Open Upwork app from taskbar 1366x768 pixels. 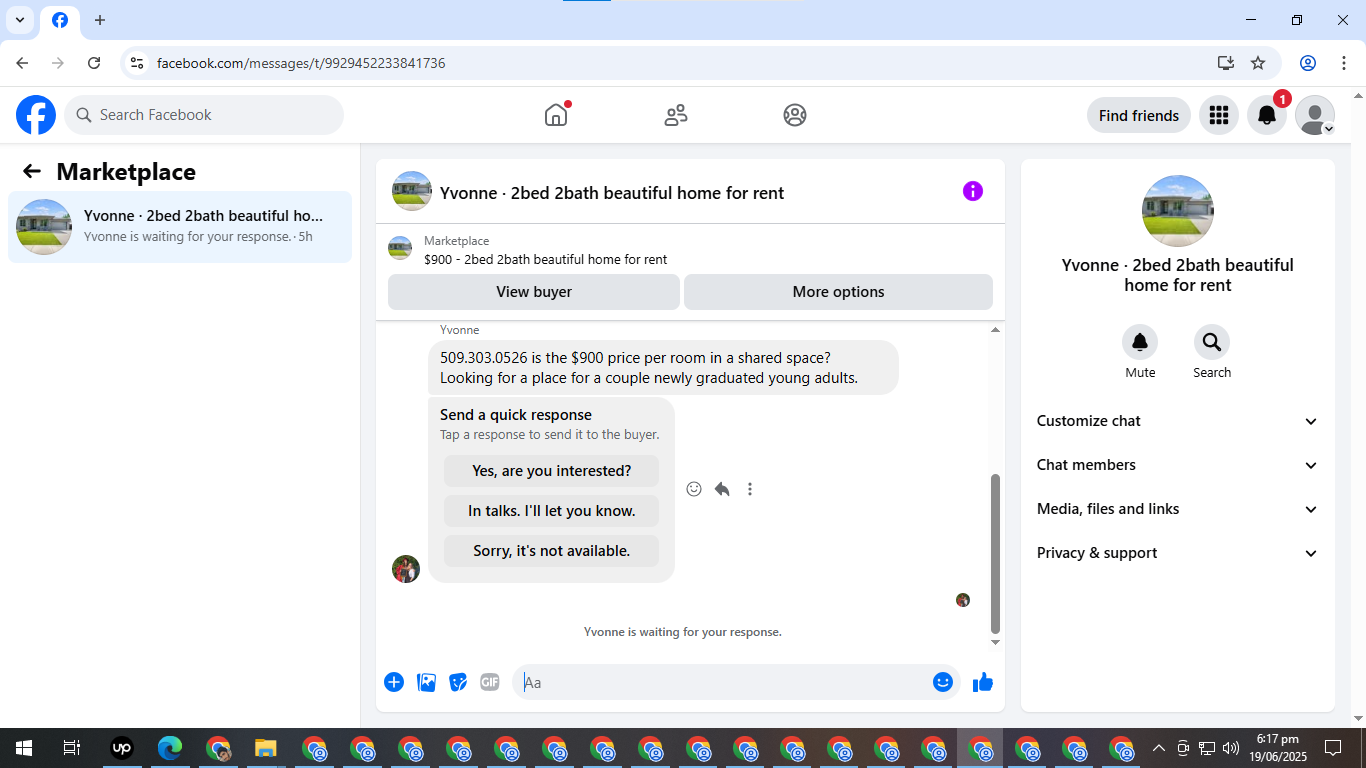point(121,748)
